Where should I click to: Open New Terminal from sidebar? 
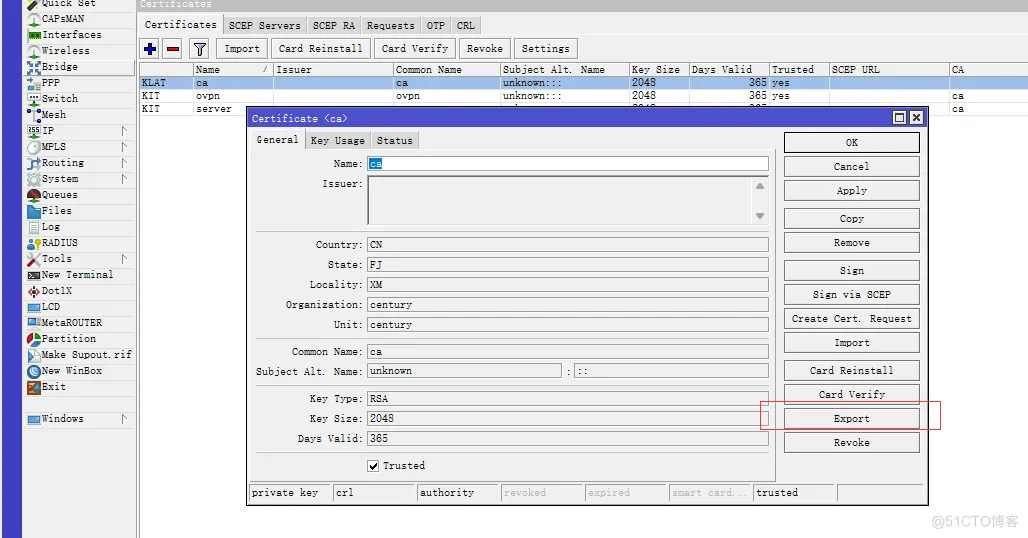tap(76, 275)
